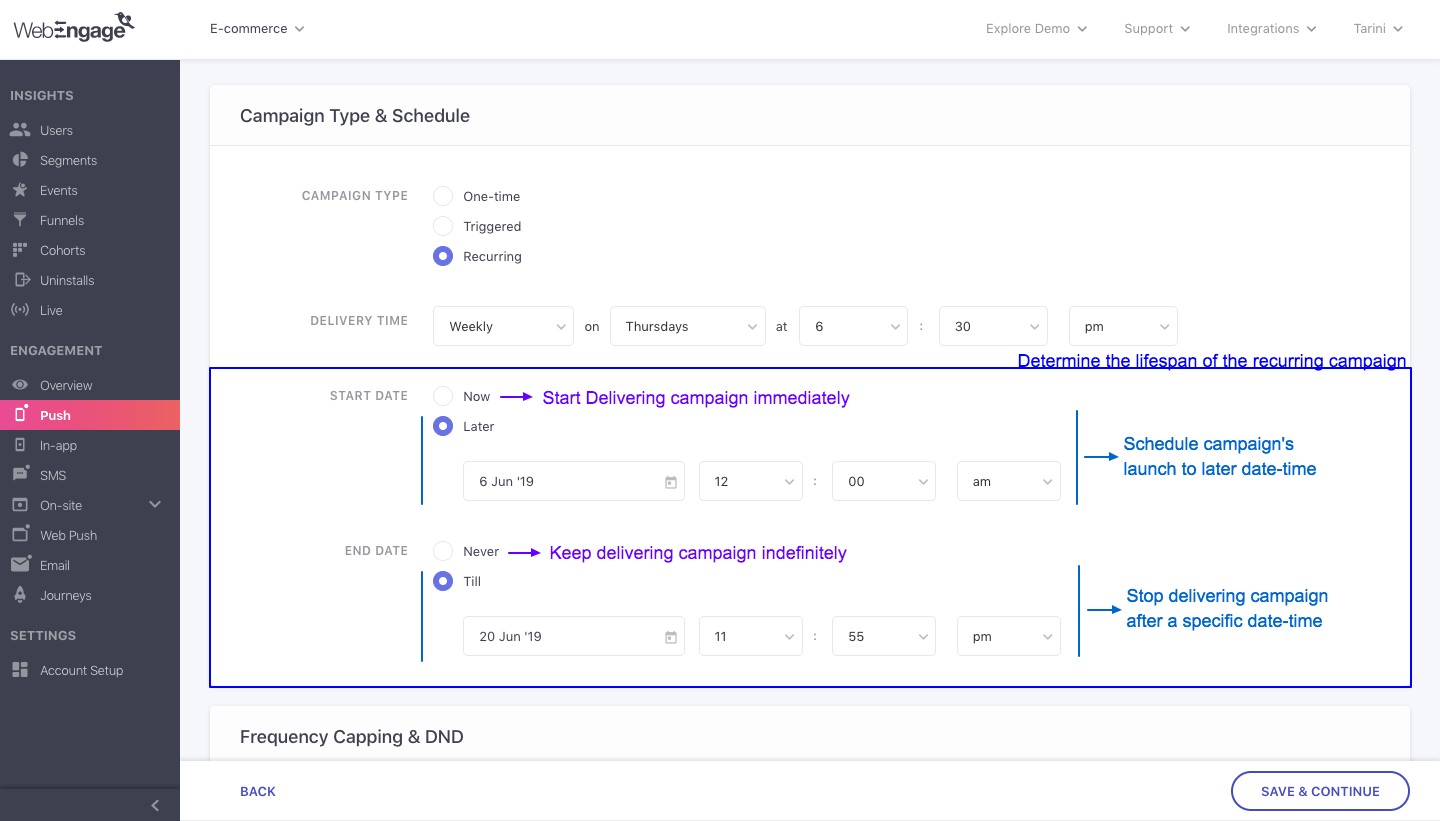Click the Frequency Capping & DND heading

352,737
